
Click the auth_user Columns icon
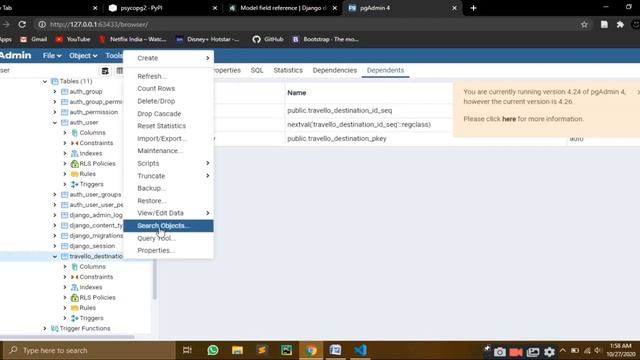[x=74, y=133]
